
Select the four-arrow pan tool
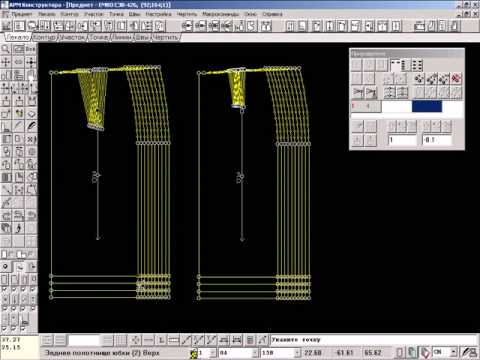[x=6, y=62]
